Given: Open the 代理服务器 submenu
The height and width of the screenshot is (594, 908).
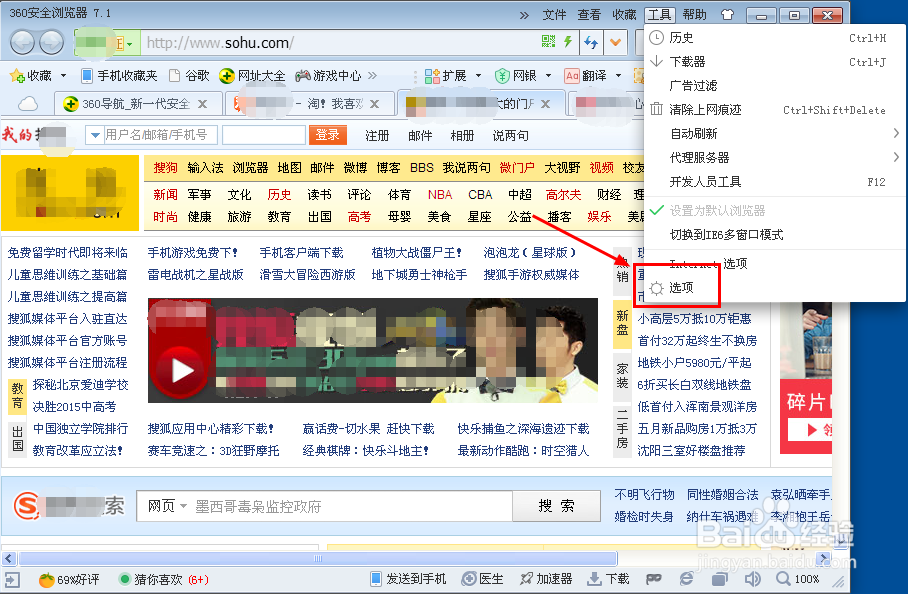Looking at the screenshot, I should tap(775, 157).
